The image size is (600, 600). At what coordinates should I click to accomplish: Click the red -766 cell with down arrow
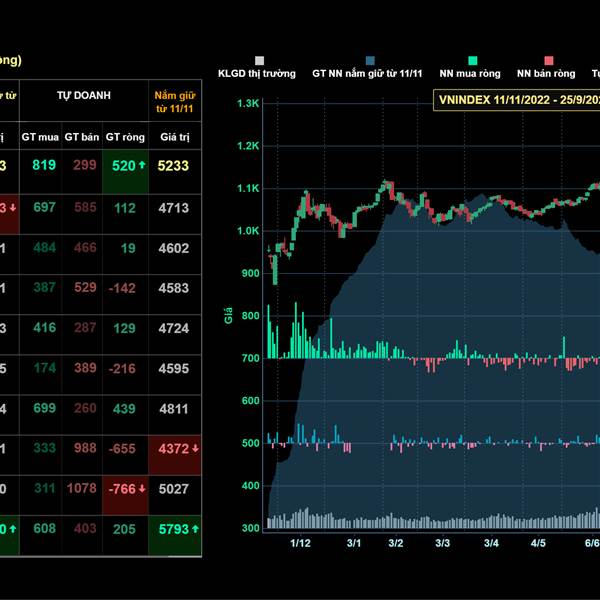tap(126, 495)
